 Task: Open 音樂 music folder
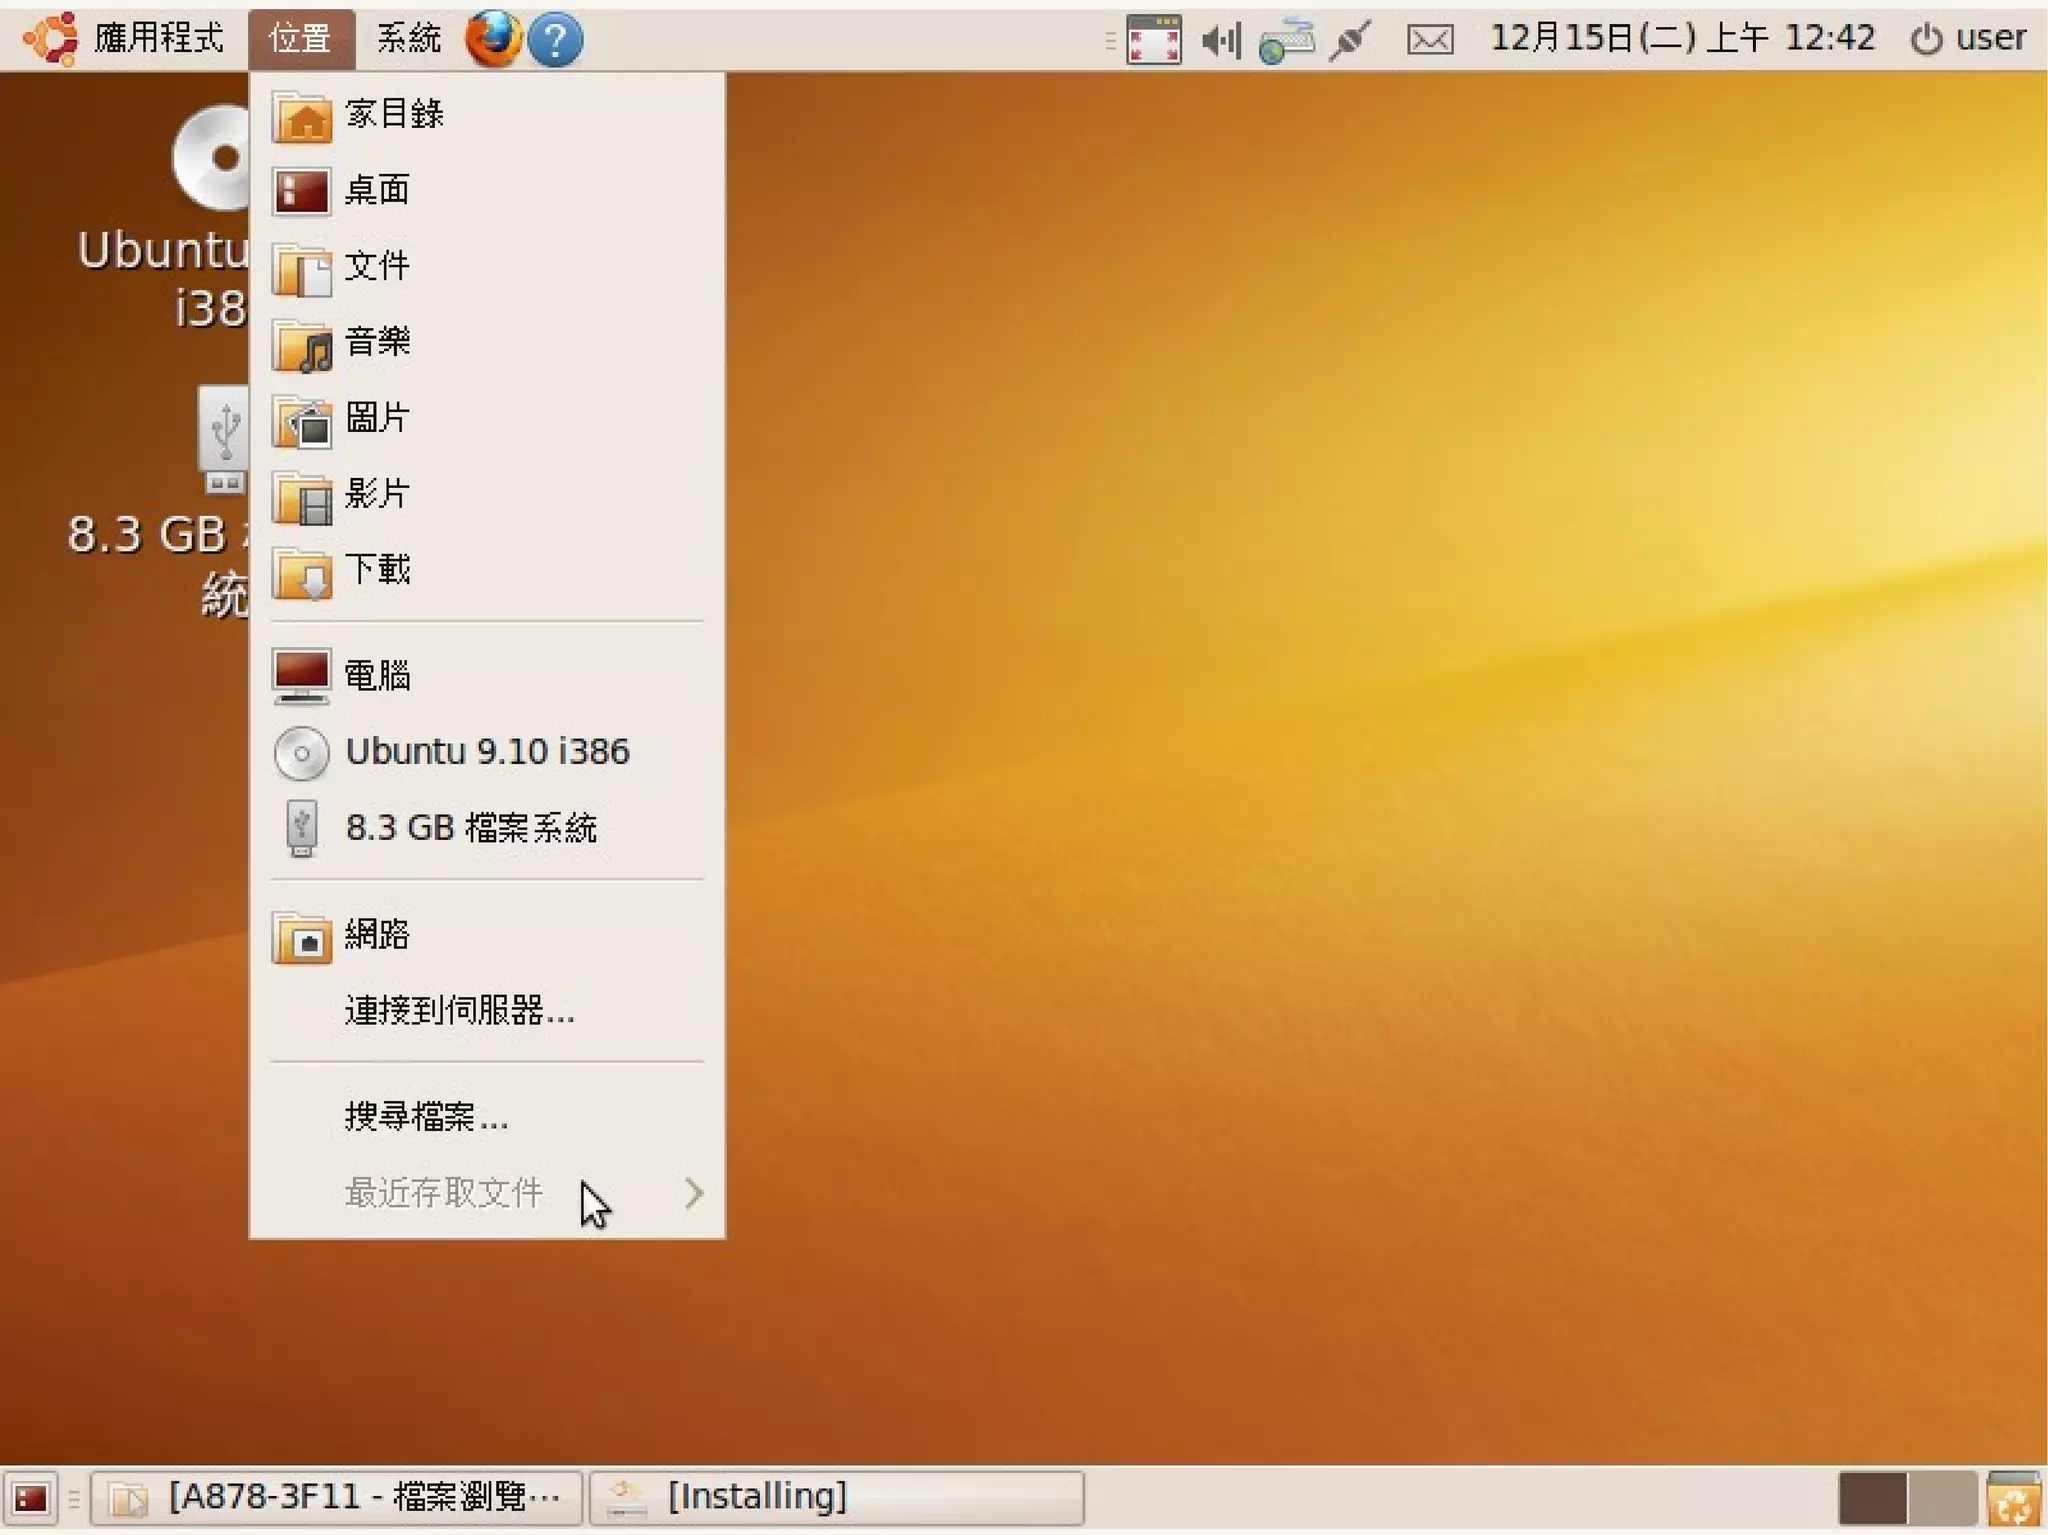[487, 342]
